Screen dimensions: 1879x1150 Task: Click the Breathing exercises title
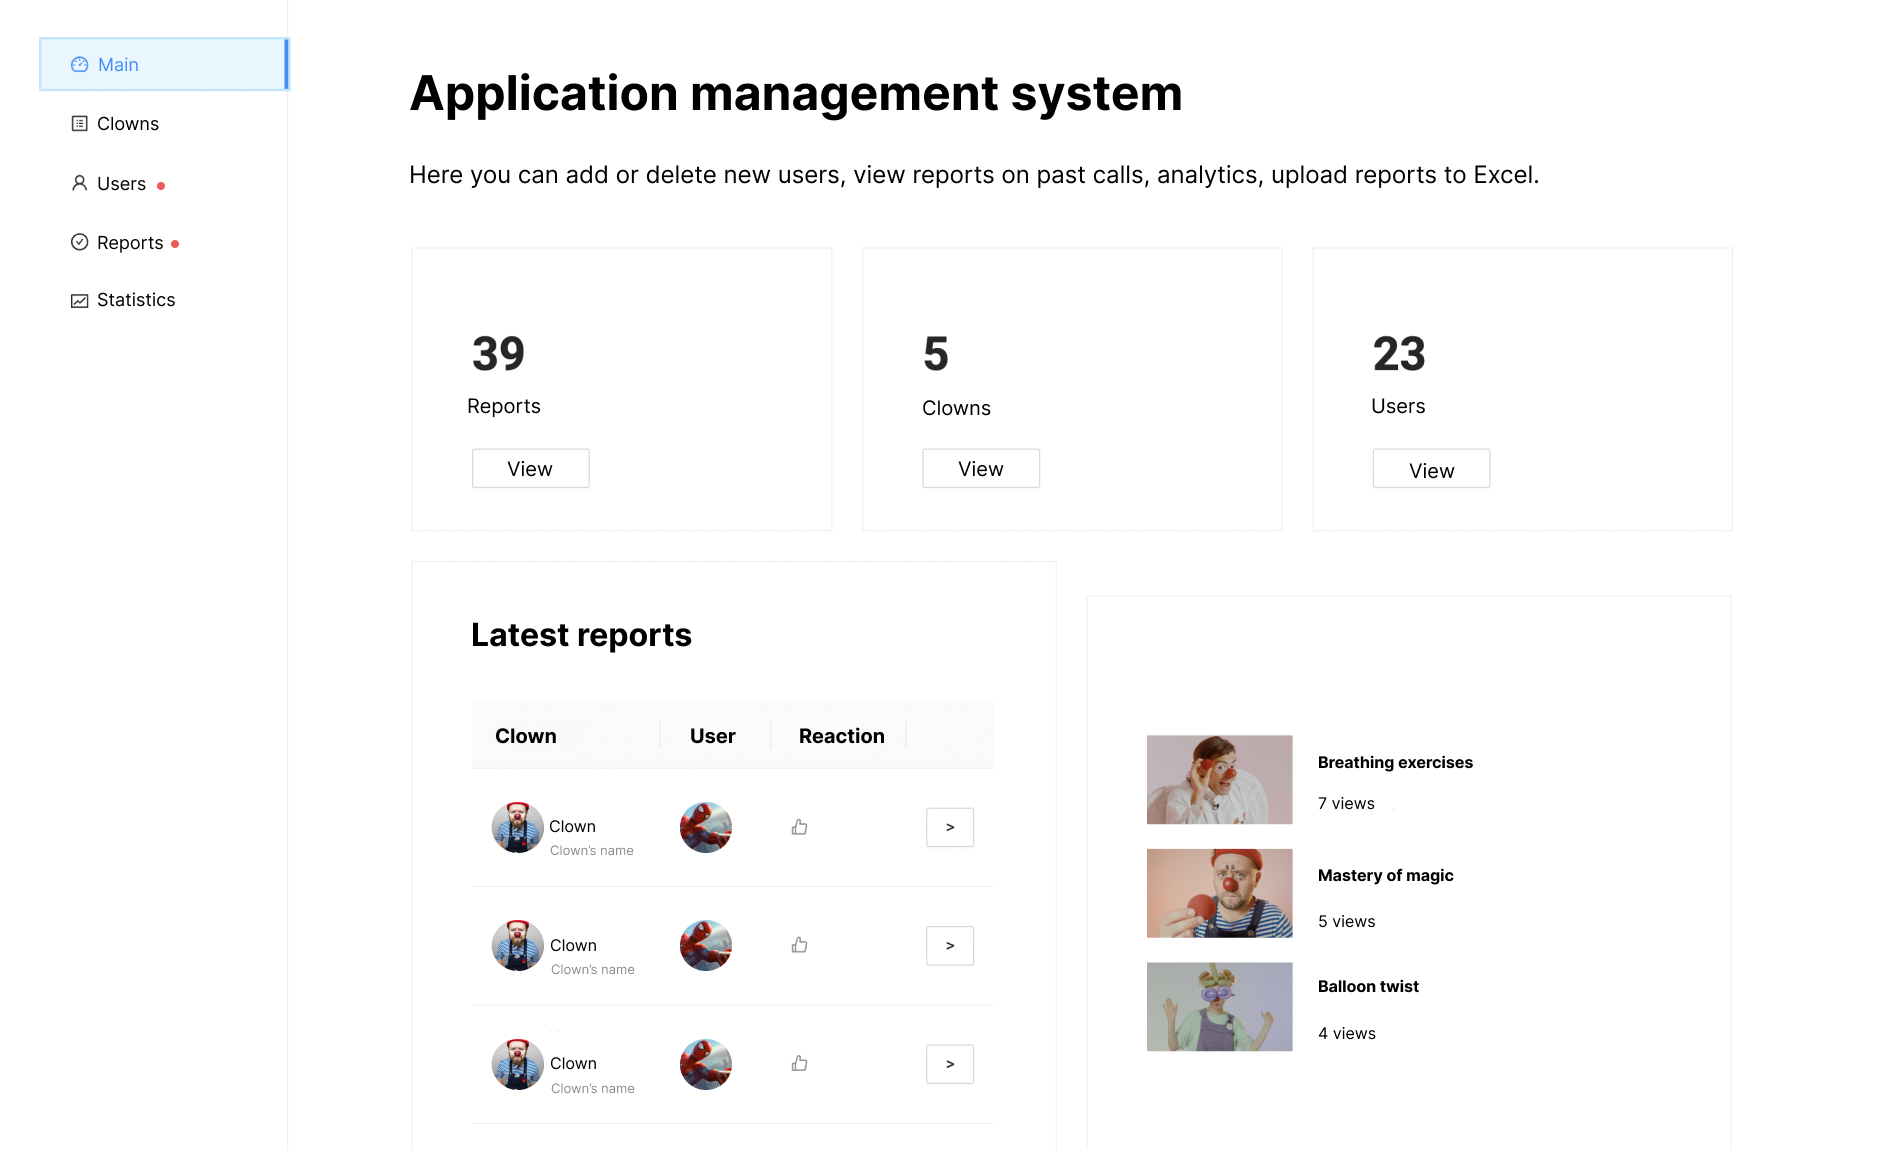(x=1395, y=763)
